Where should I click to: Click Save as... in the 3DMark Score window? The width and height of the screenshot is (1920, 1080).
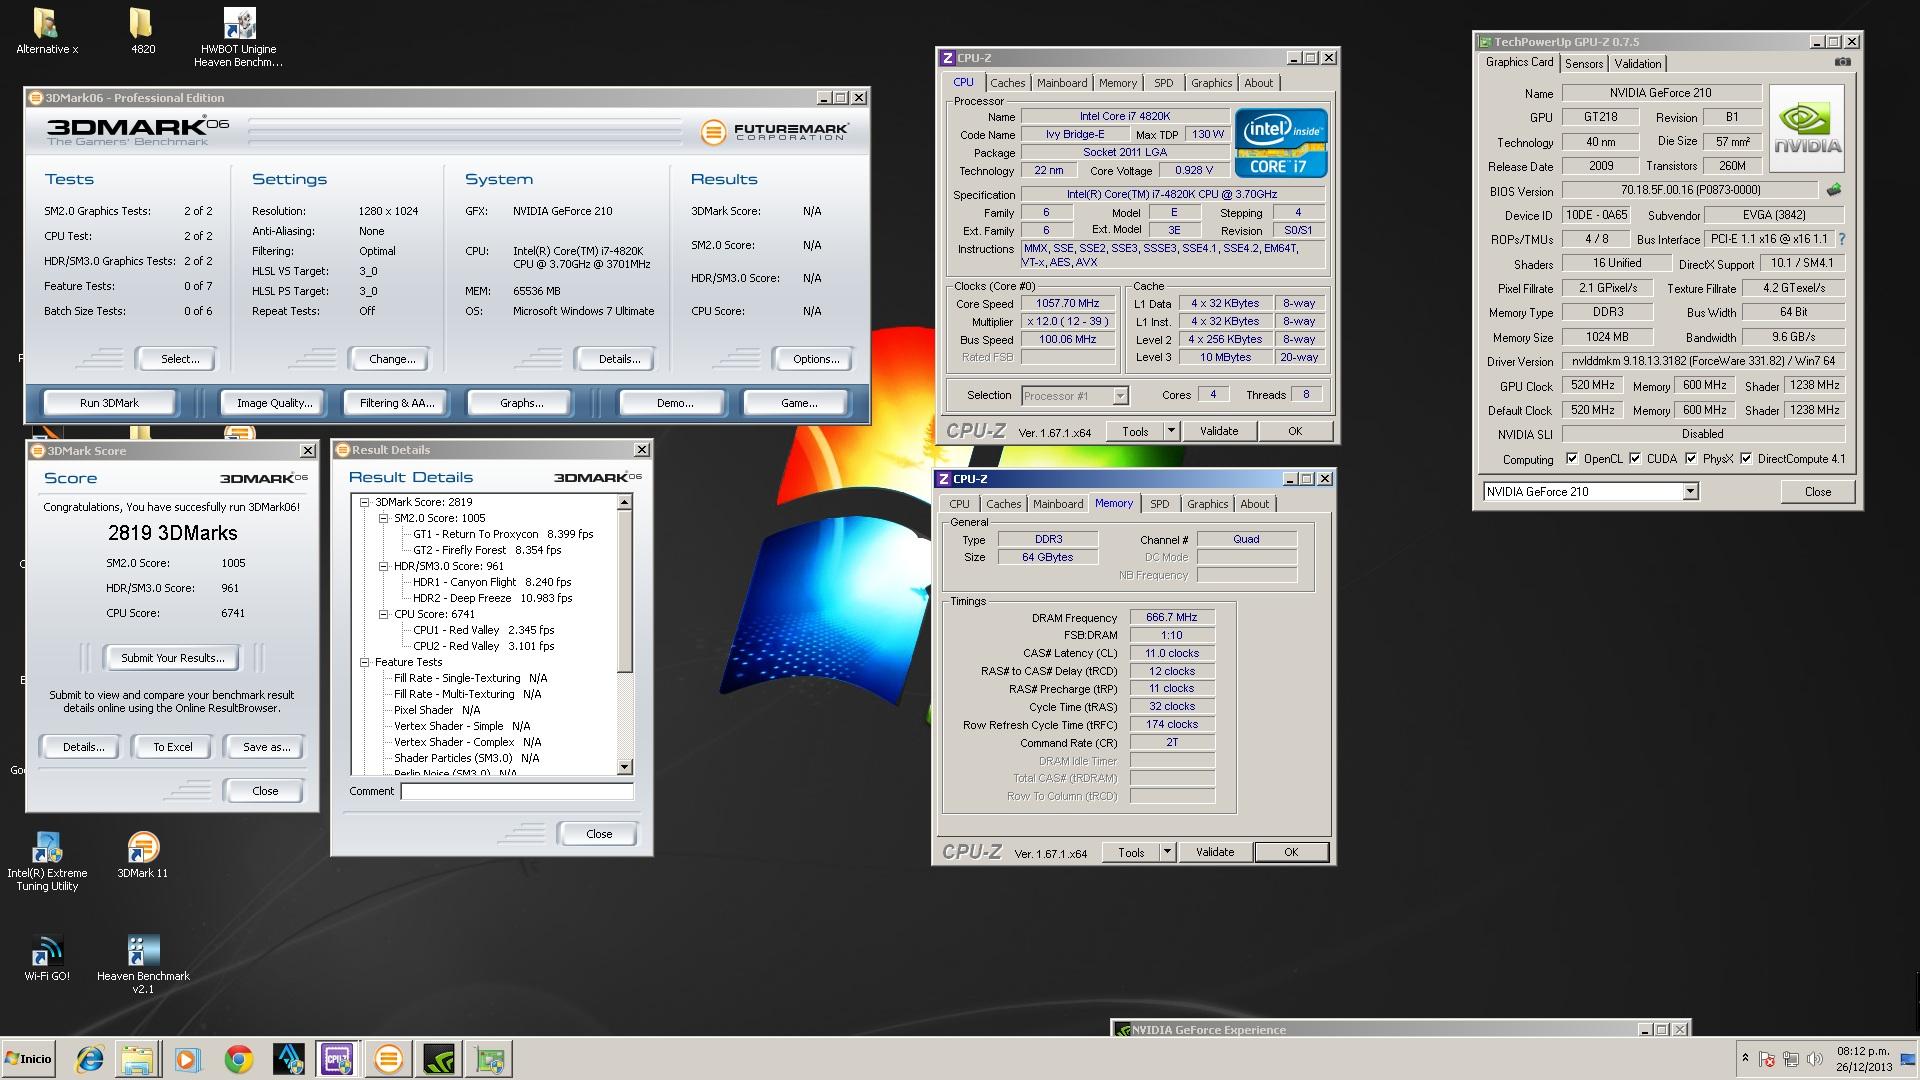266,747
